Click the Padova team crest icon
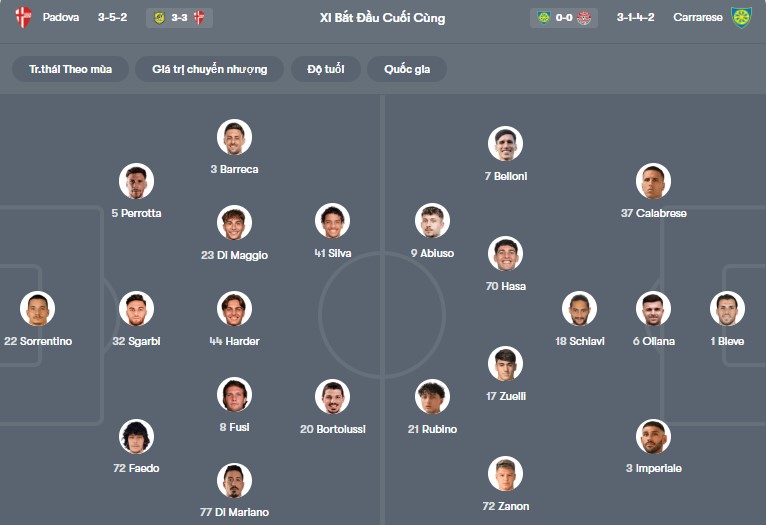 tap(24, 17)
